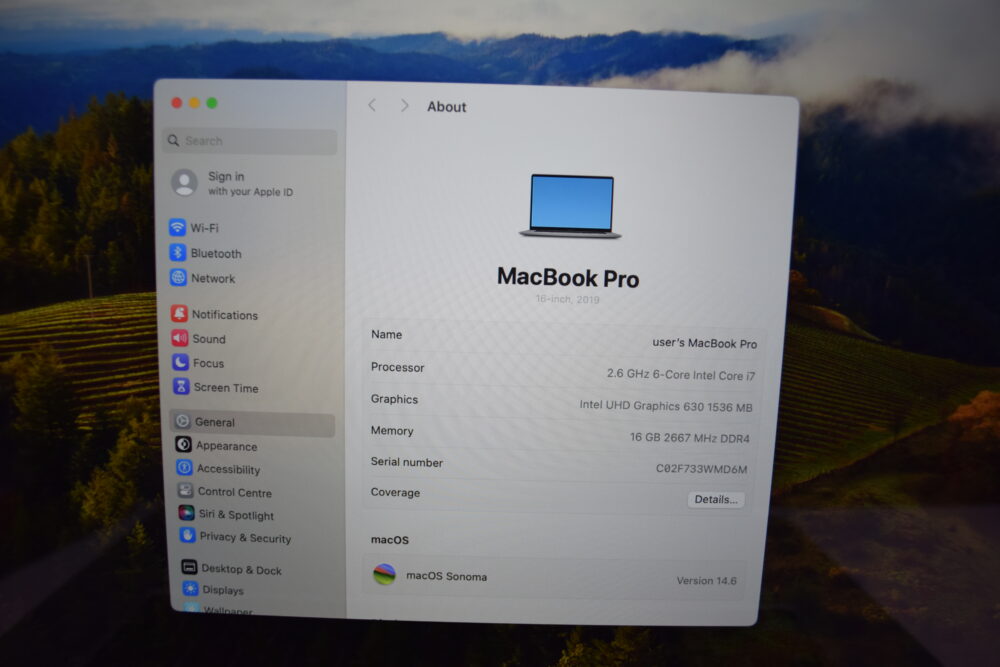The height and width of the screenshot is (667, 1000).
Task: Click the "16-inch, 2019" model subtitle
Action: pos(568,298)
